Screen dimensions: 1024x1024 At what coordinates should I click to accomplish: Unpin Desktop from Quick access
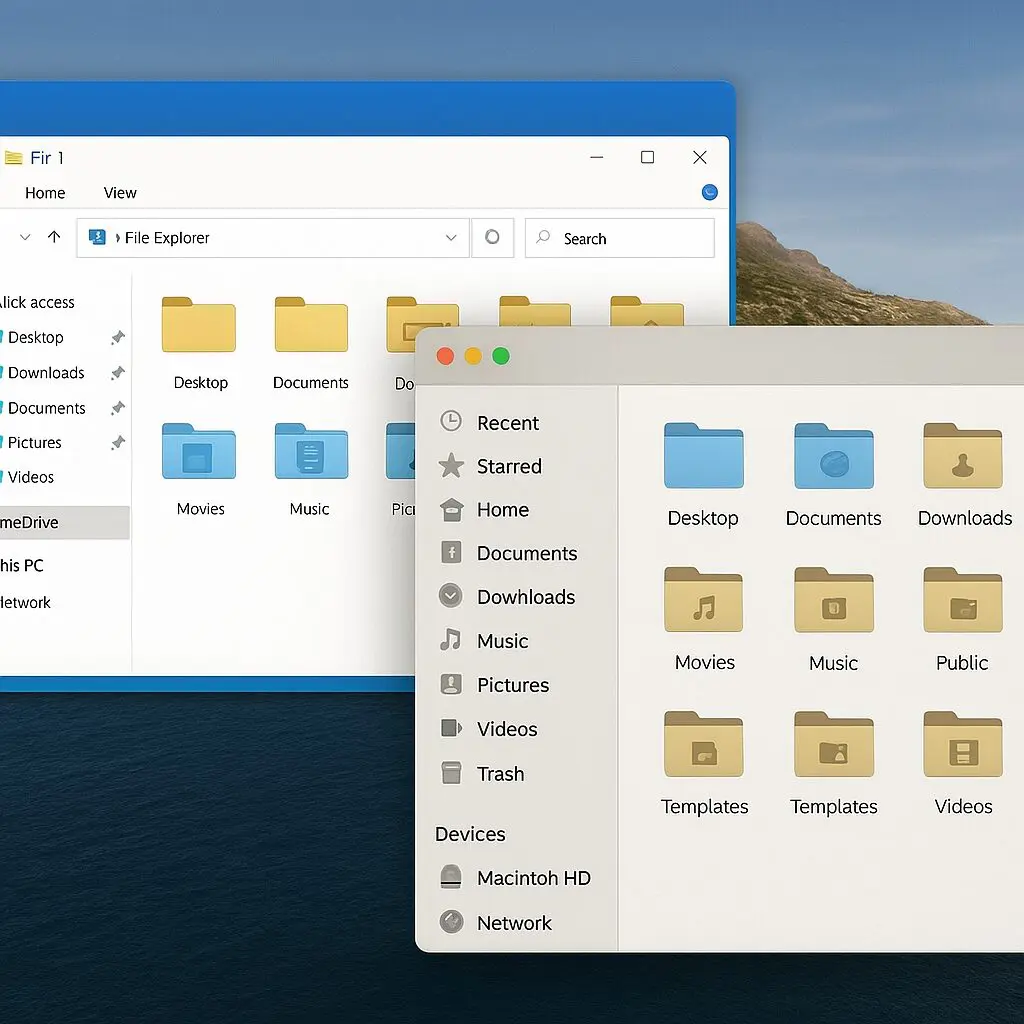pos(117,337)
